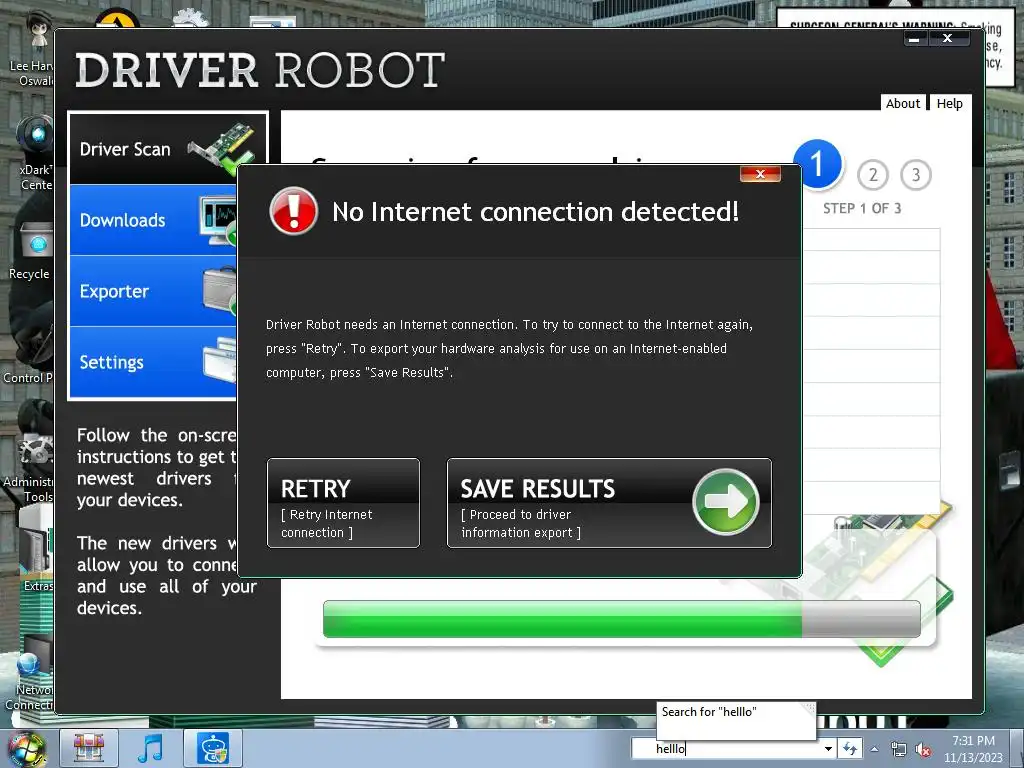The image size is (1024, 768).
Task: Open the Recycle Bin desktop icon
Action: pos(29,251)
